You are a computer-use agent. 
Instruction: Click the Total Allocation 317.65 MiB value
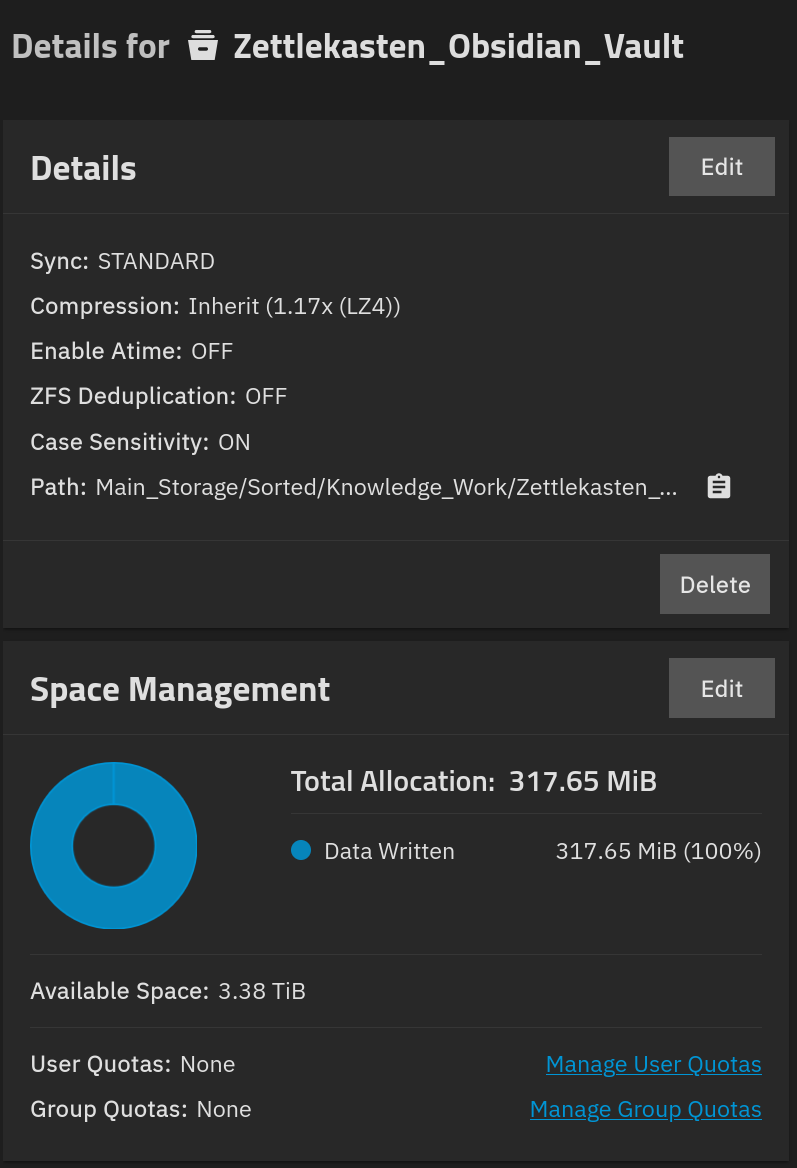582,781
